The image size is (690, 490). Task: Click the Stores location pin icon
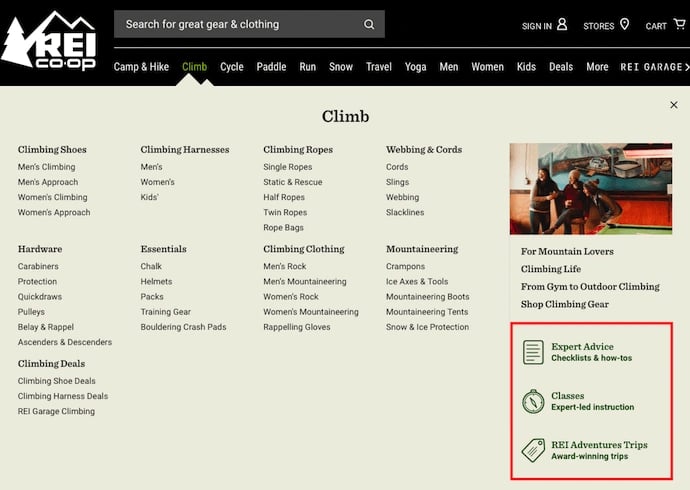(x=625, y=24)
